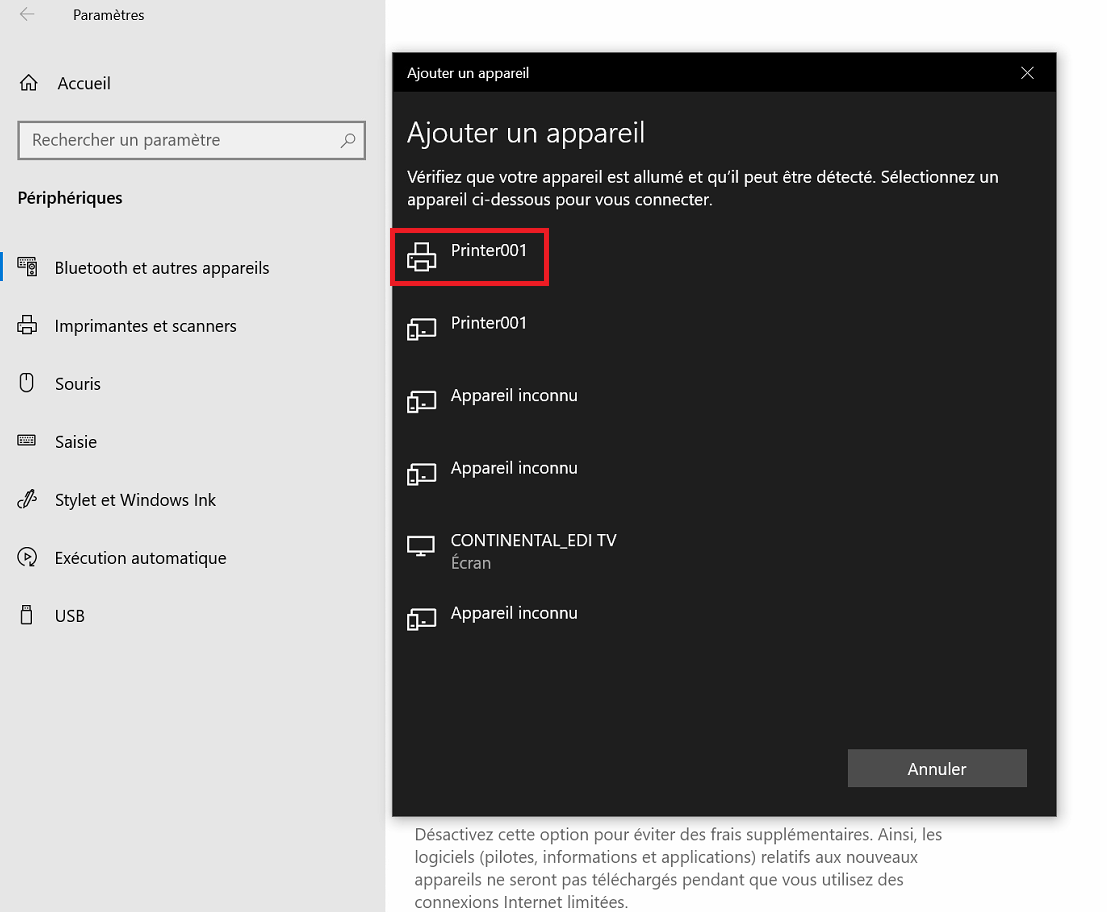Open the USB settings

69,616
